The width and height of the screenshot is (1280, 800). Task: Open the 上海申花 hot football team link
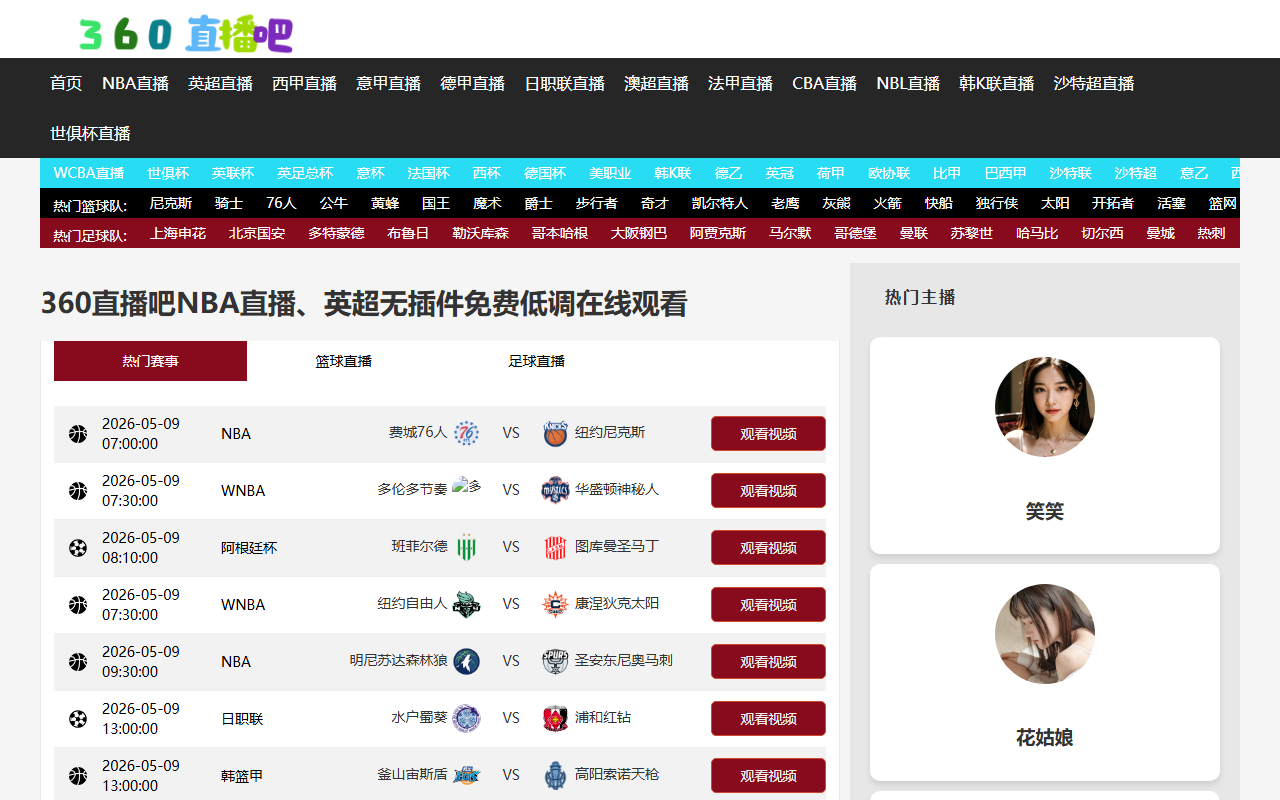178,233
